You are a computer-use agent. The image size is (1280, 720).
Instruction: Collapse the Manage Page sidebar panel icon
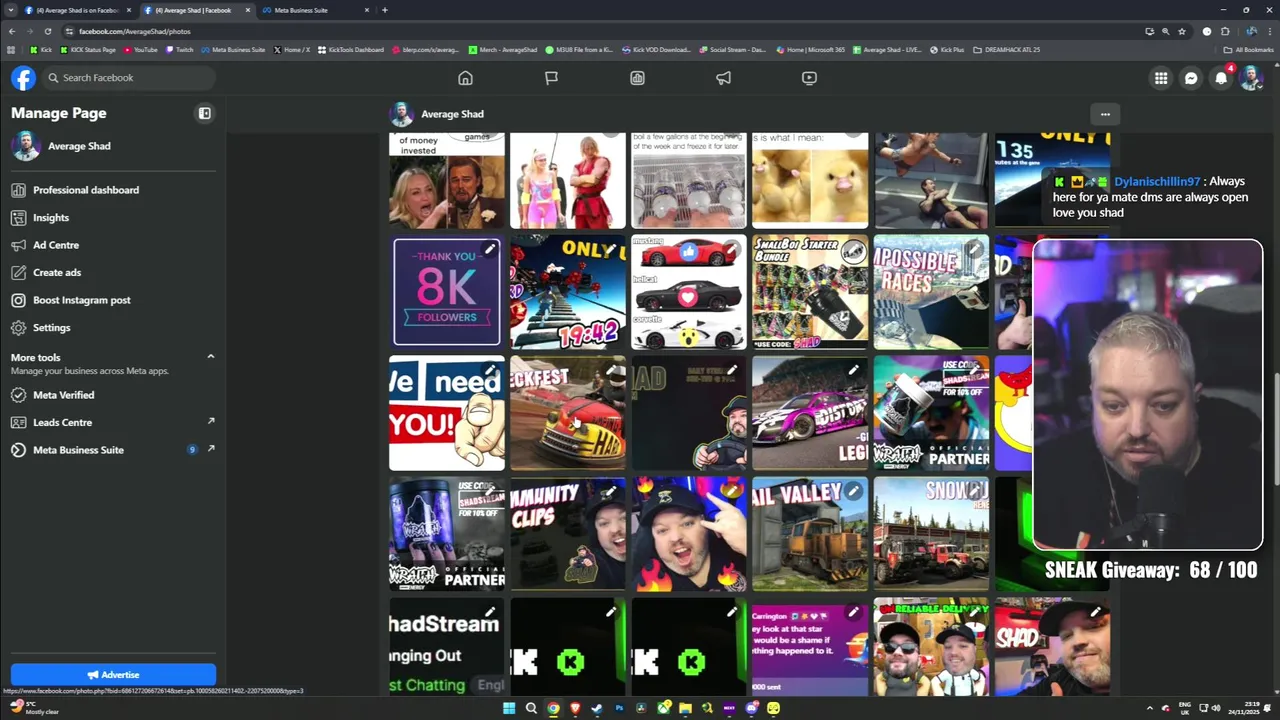pyautogui.click(x=205, y=113)
